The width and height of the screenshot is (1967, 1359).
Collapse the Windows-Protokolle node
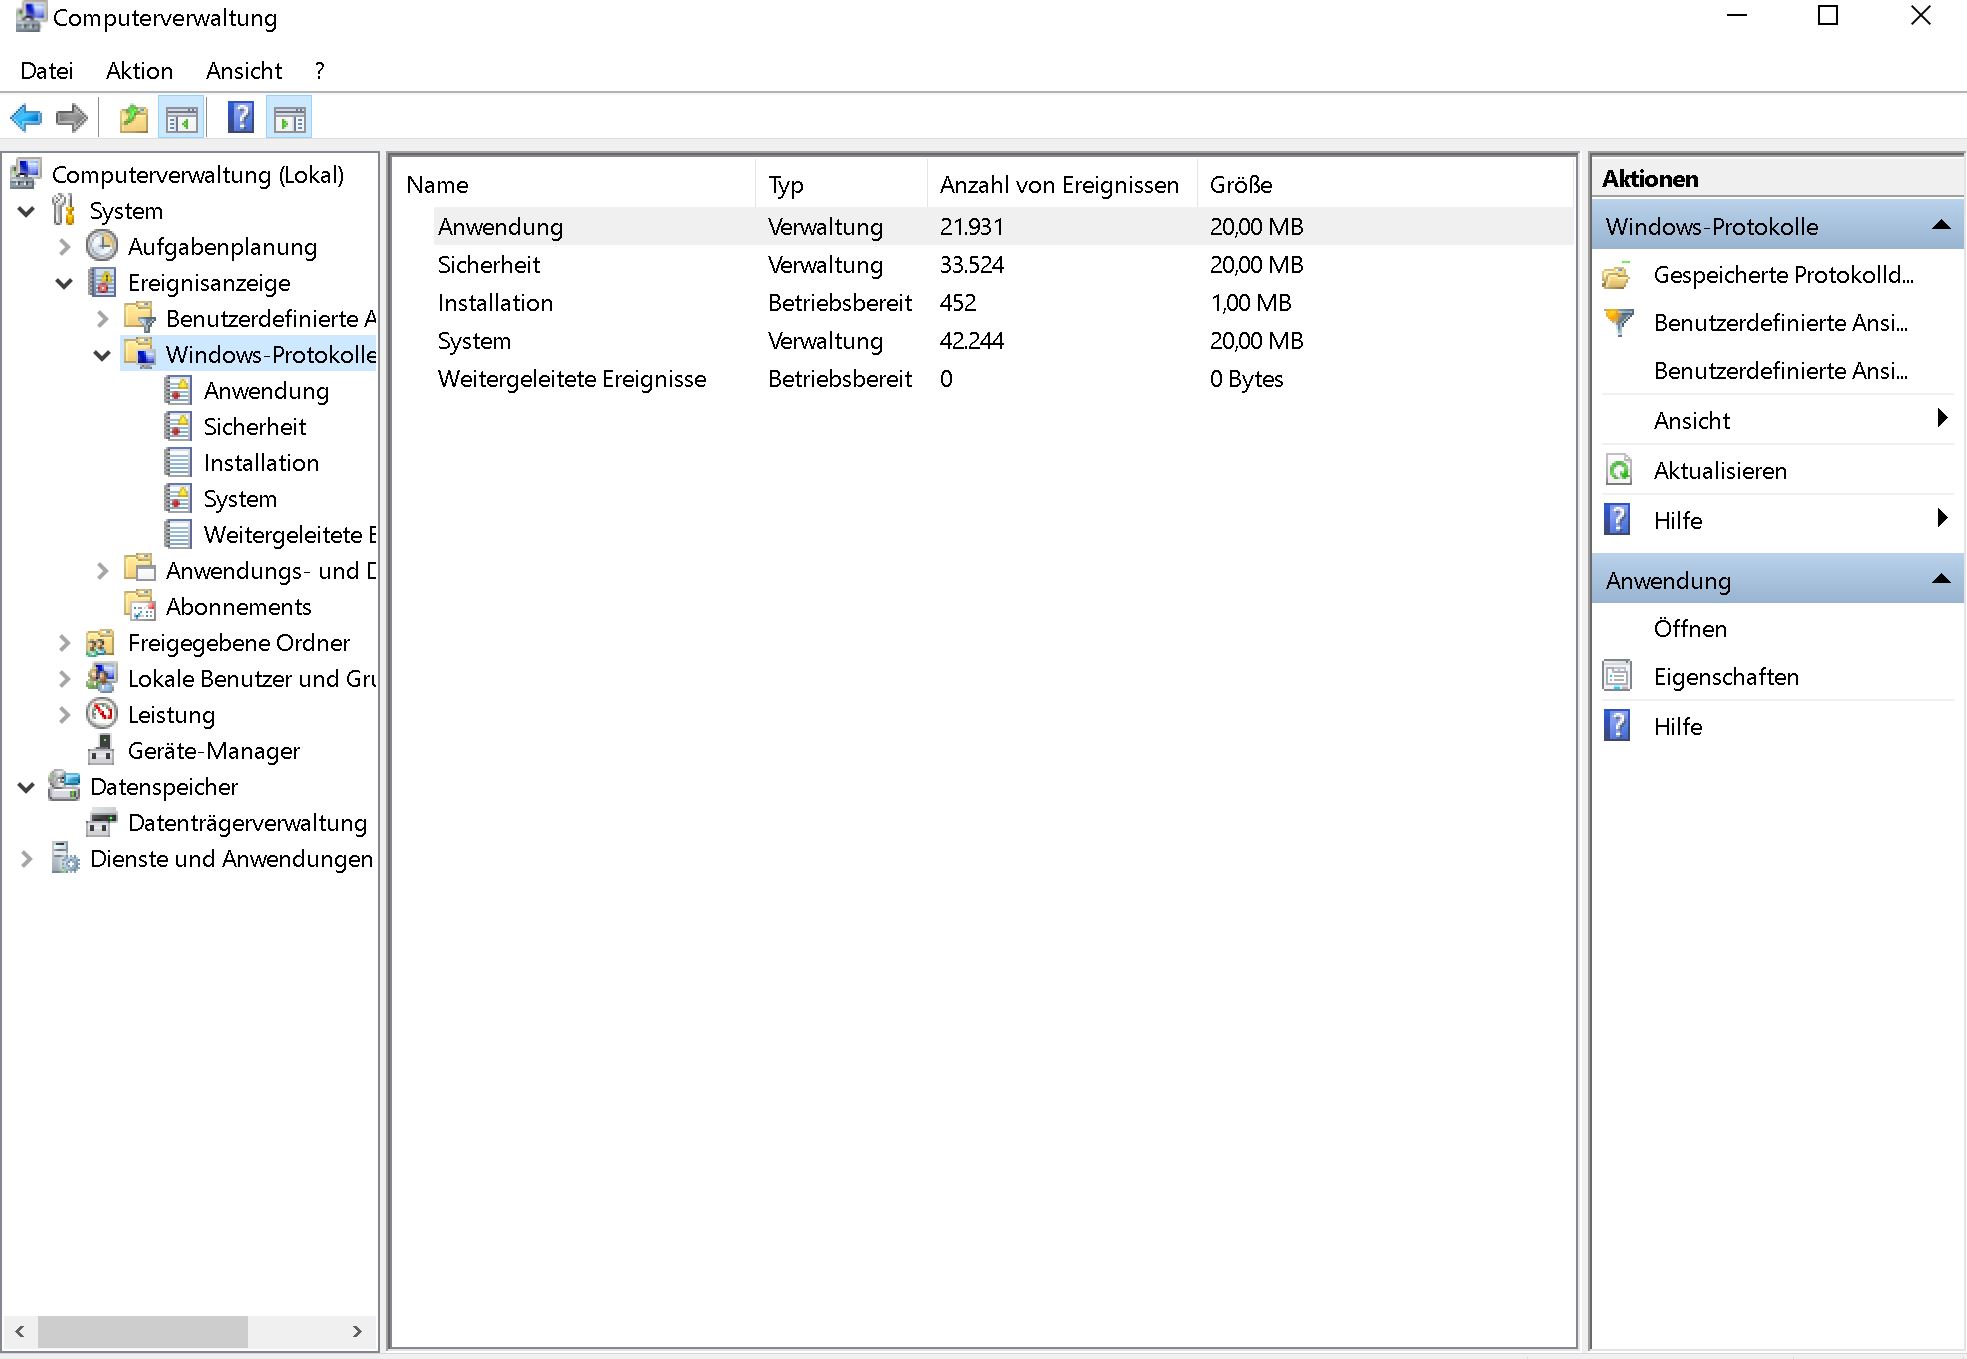click(103, 355)
